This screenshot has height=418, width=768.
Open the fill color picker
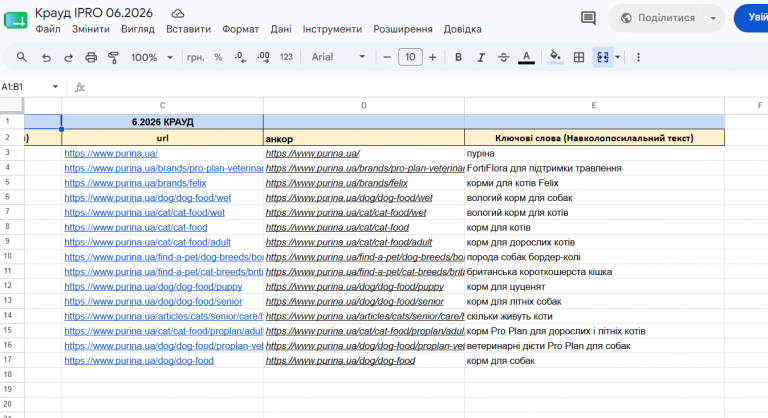point(555,57)
